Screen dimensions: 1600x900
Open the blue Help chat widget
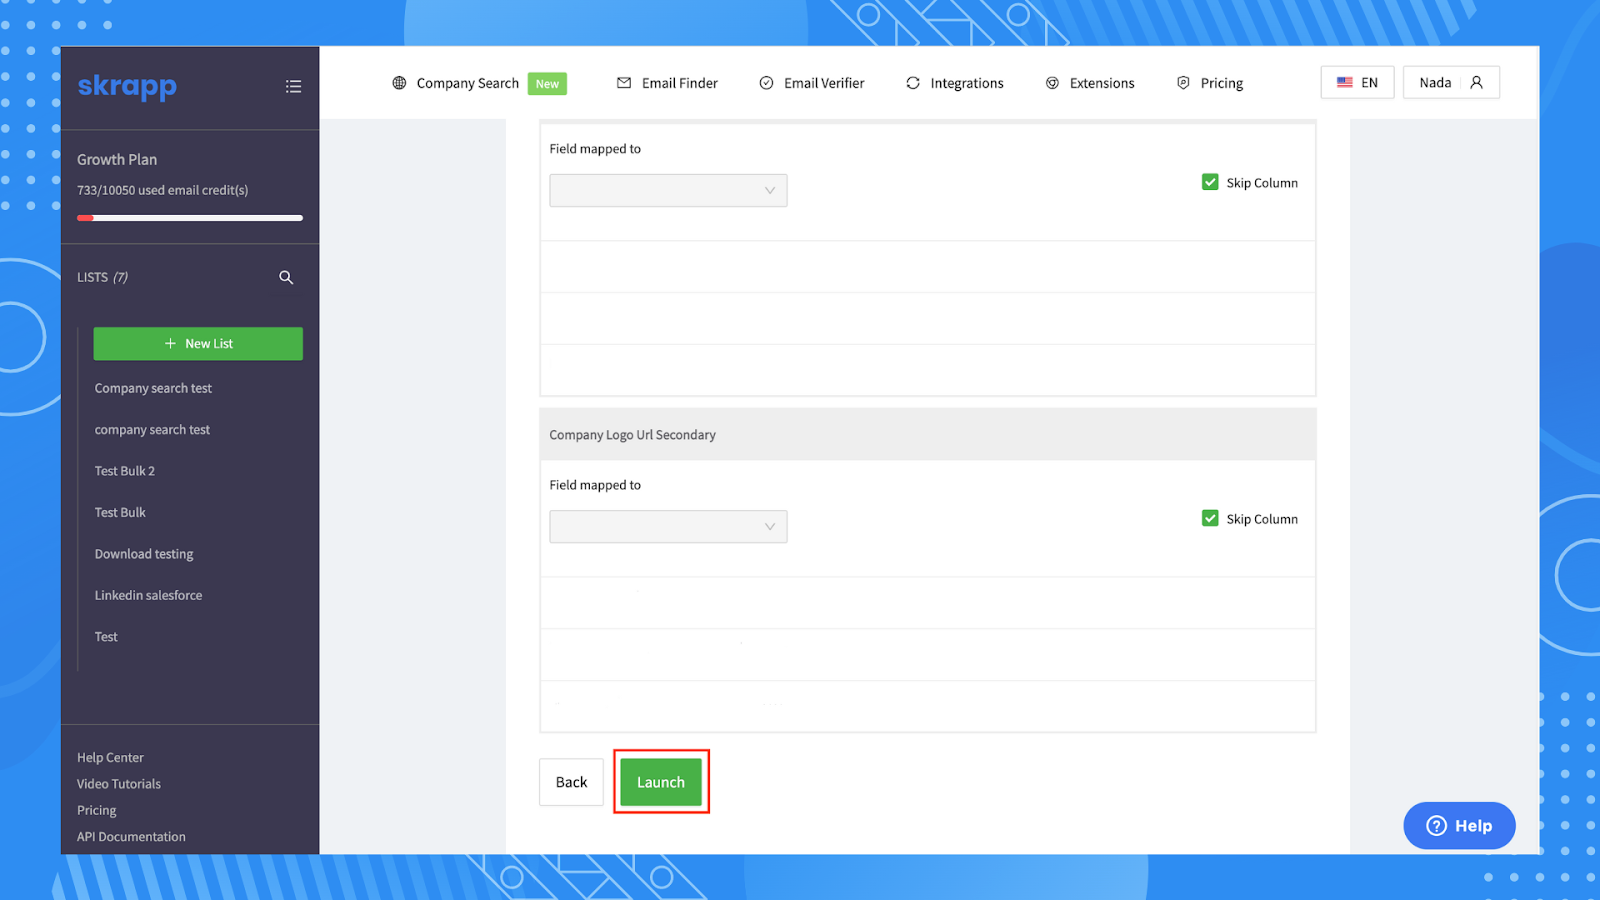[x=1459, y=826]
